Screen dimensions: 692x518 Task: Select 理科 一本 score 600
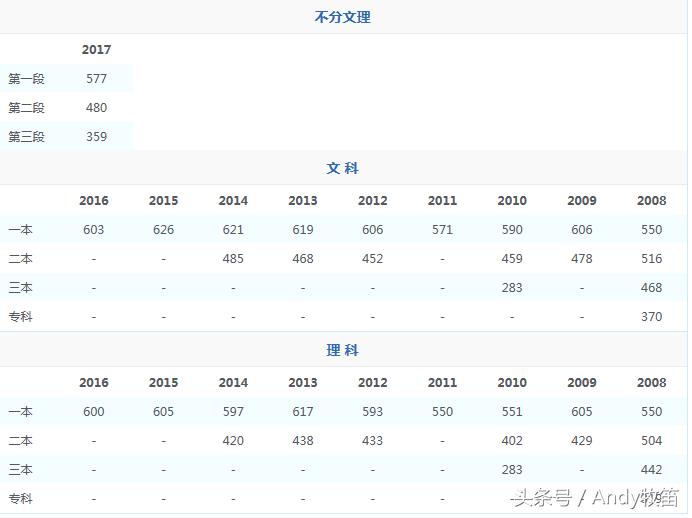pyautogui.click(x=94, y=412)
